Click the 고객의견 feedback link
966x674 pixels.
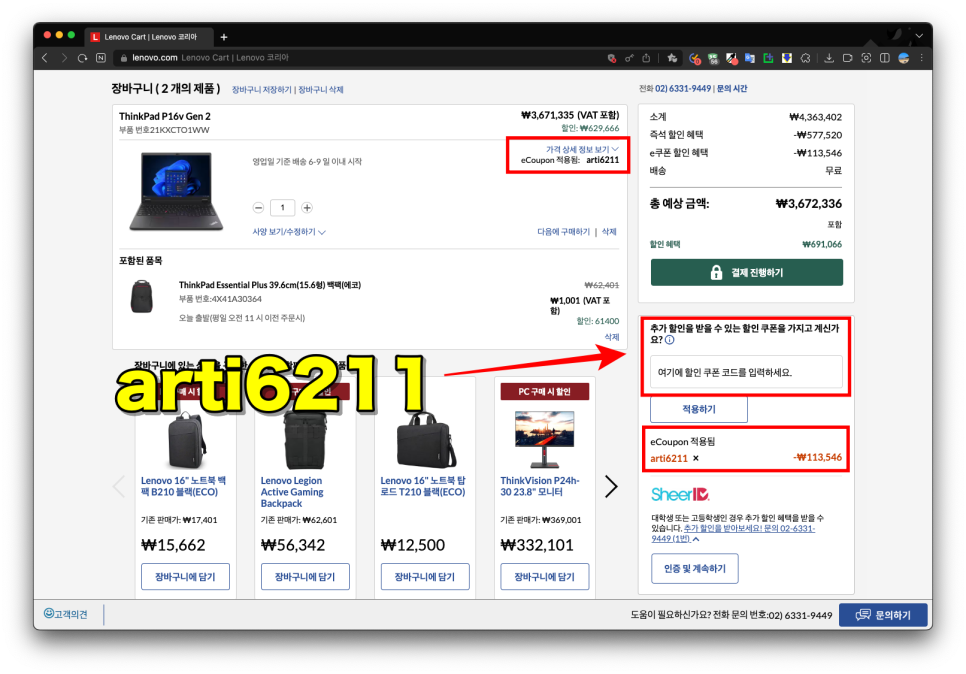[66, 614]
